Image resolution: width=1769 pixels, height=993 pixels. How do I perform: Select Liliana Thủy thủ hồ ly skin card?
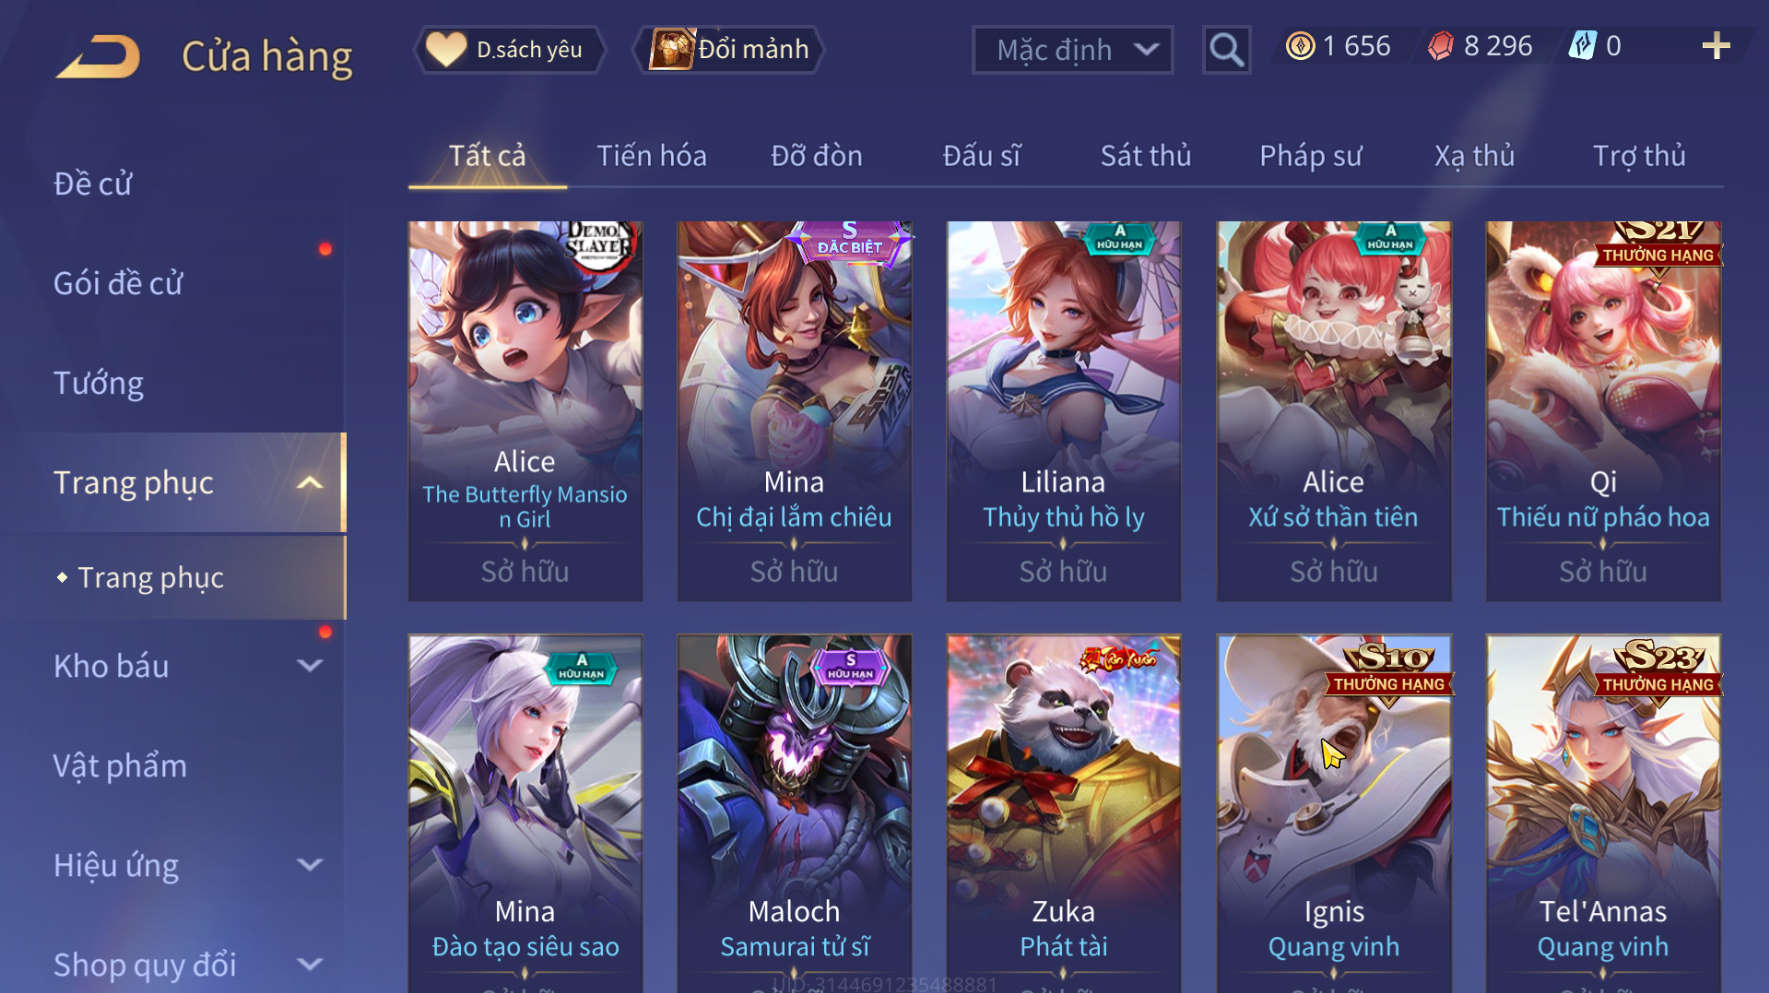pos(1063,411)
